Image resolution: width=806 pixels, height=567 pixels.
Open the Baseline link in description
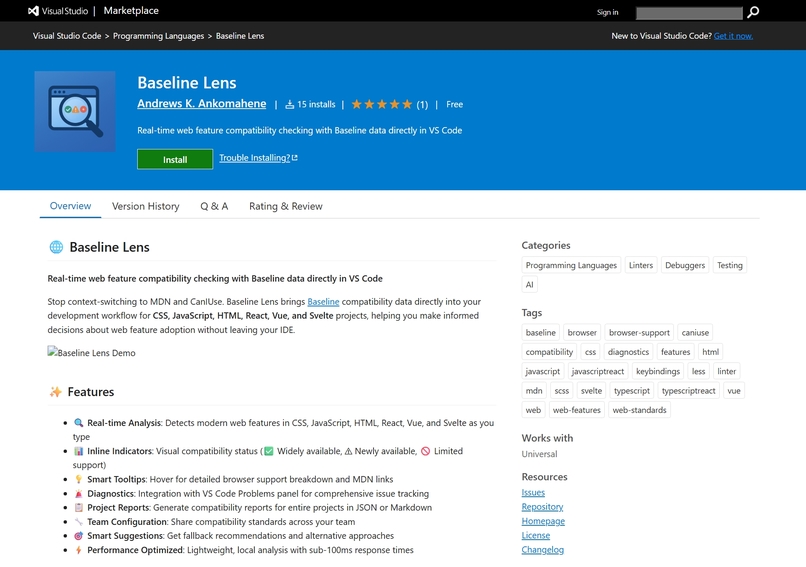[323, 302]
